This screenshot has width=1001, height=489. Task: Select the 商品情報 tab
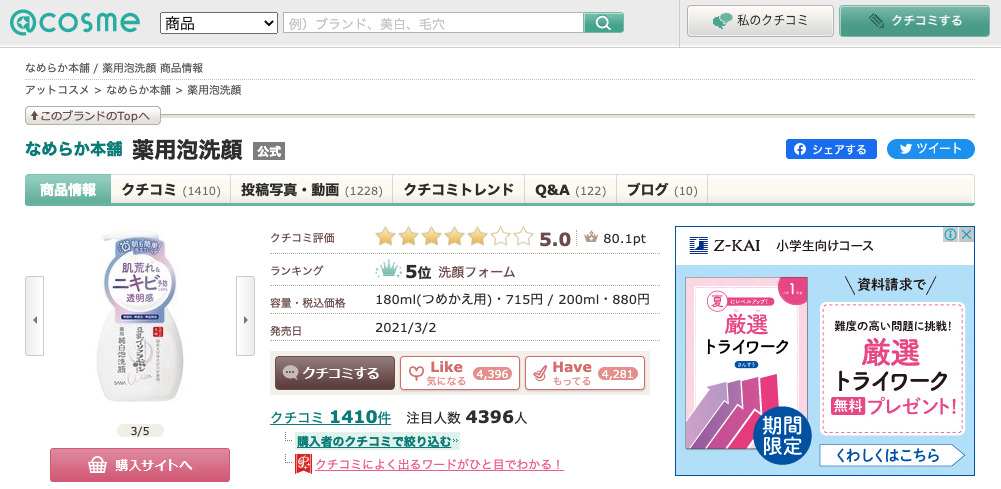point(68,190)
